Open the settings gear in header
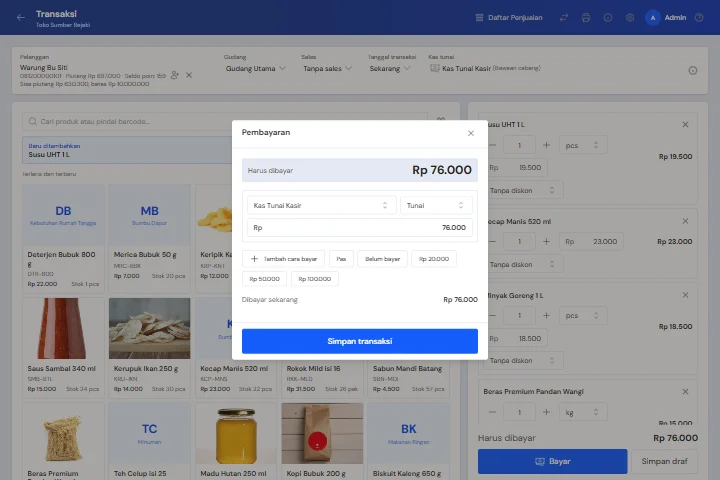 (630, 17)
